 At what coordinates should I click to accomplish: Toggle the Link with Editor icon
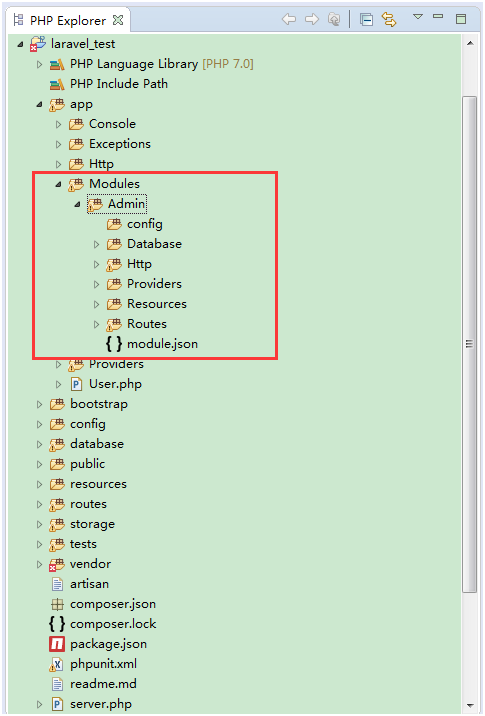389,19
